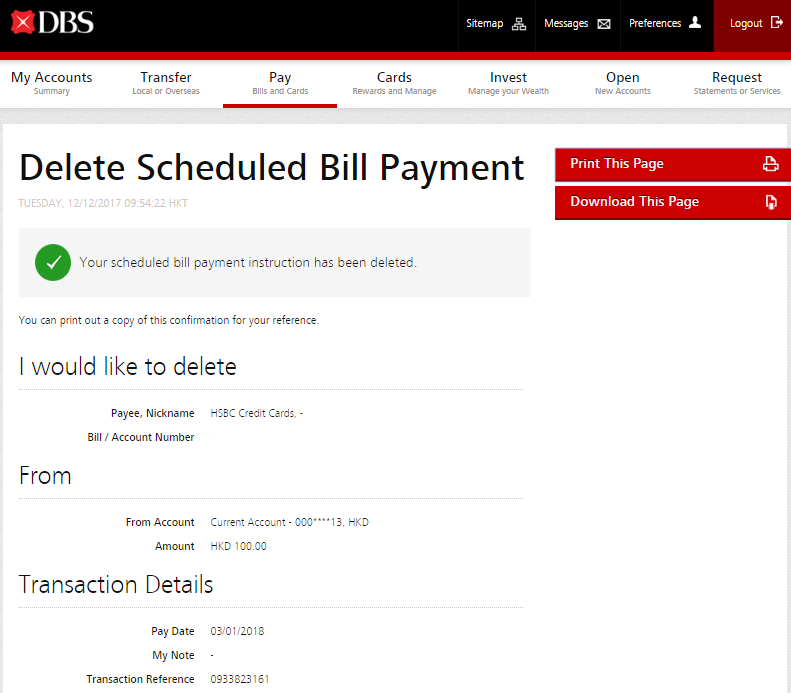
Task: Open the Open New Accounts menu
Action: pyautogui.click(x=622, y=83)
